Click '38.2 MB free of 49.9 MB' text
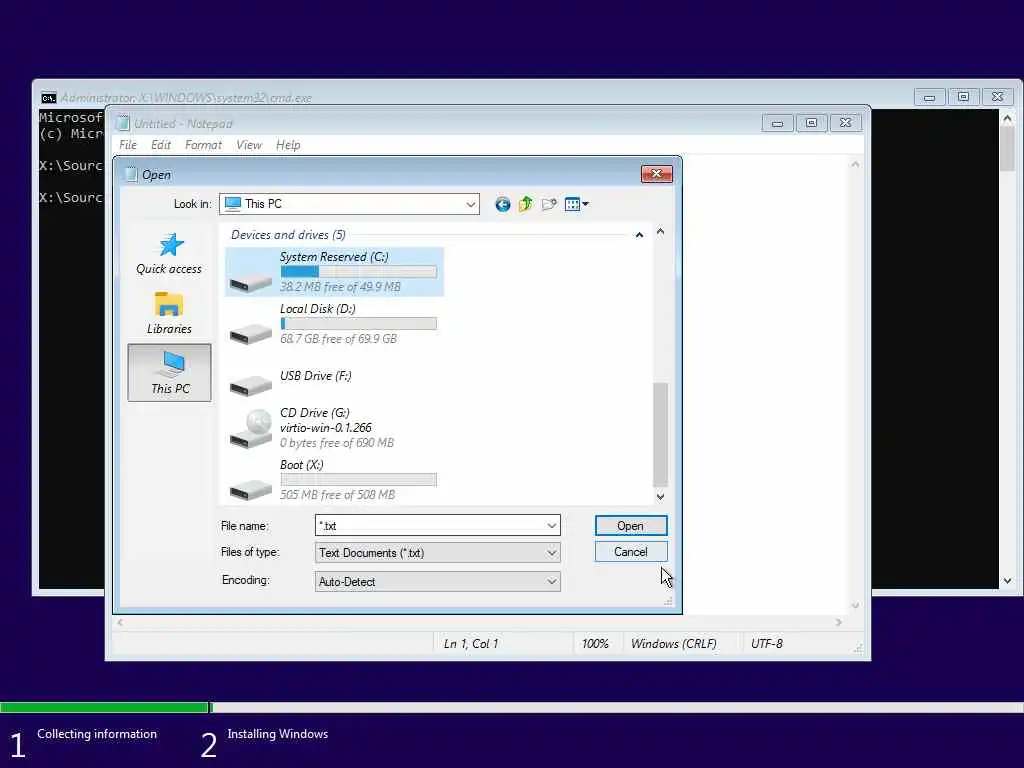The image size is (1024, 768). pos(340,287)
